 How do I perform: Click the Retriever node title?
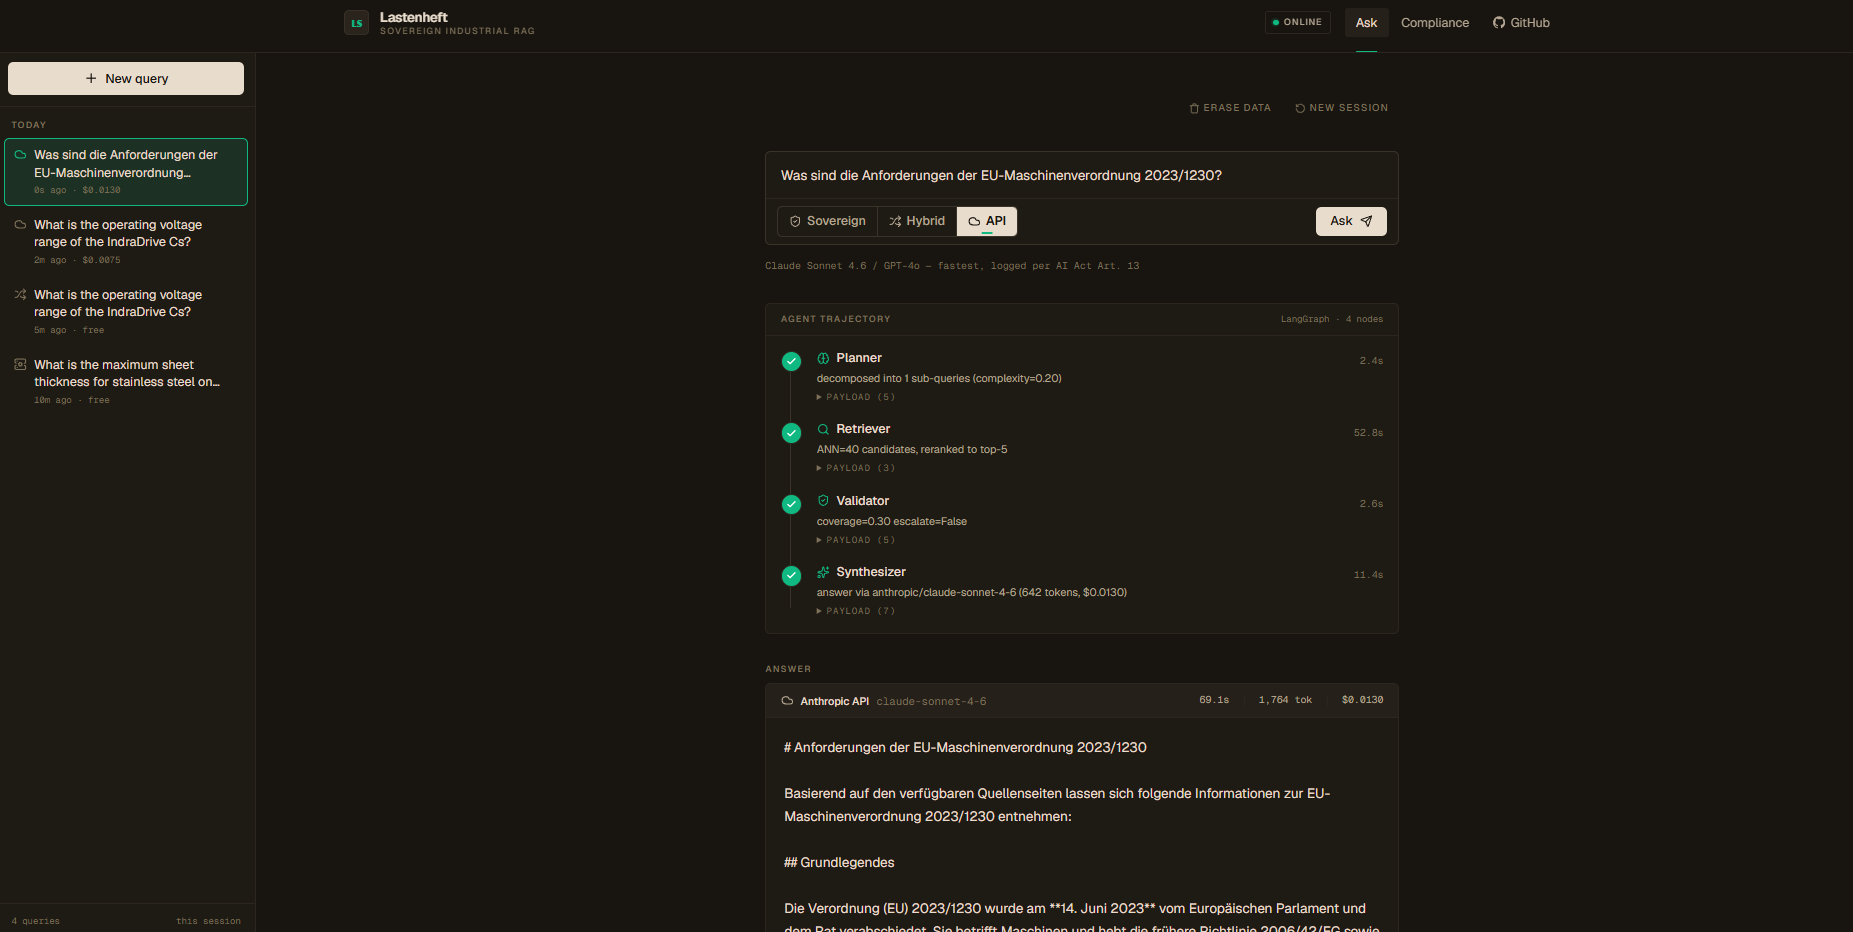pos(863,429)
